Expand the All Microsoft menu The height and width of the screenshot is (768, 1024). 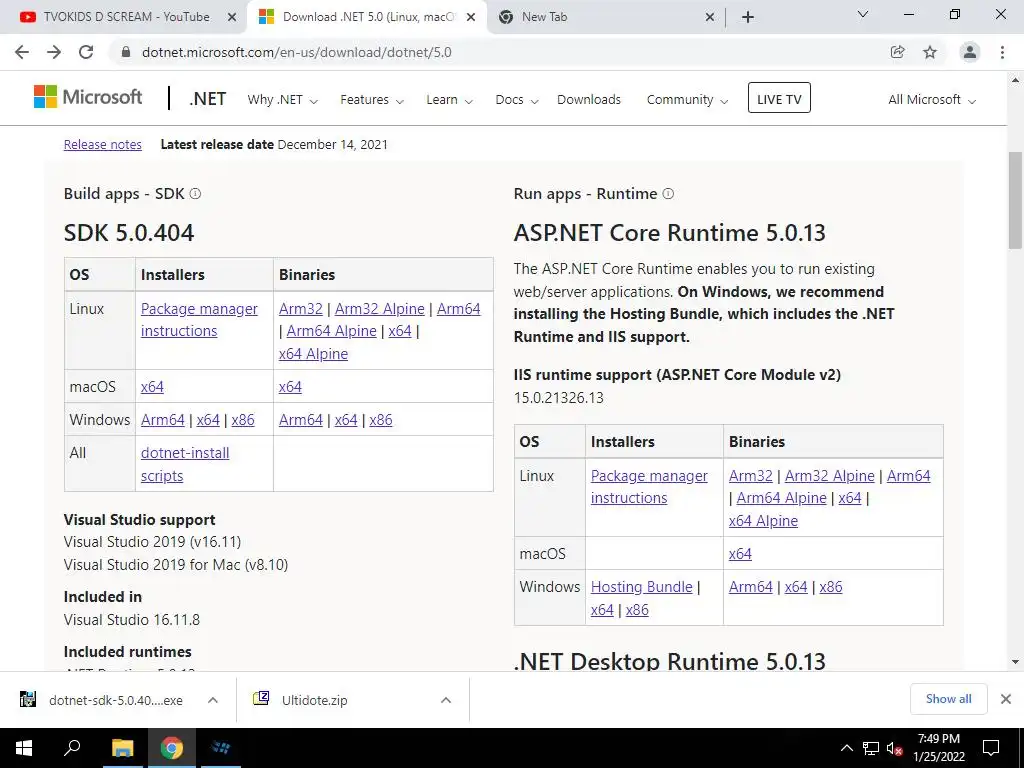[x=932, y=100]
